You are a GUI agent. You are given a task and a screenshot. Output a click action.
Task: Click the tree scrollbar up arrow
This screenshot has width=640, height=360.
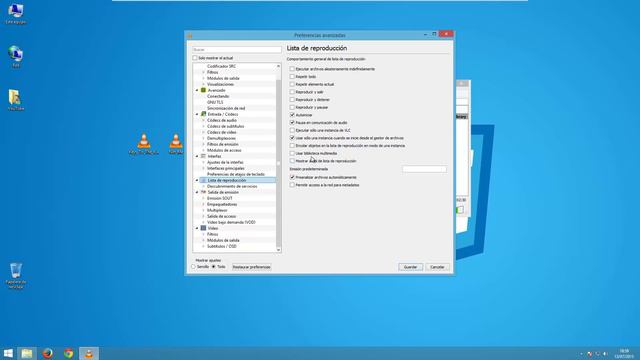click(279, 66)
